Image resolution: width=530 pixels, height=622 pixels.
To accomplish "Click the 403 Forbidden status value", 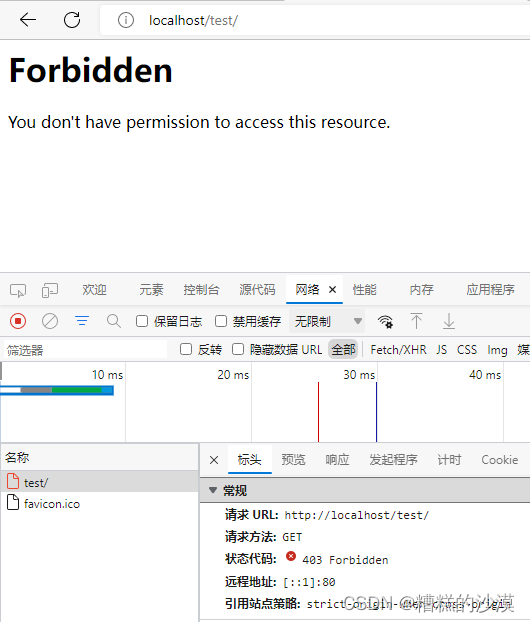I will (x=345, y=560).
